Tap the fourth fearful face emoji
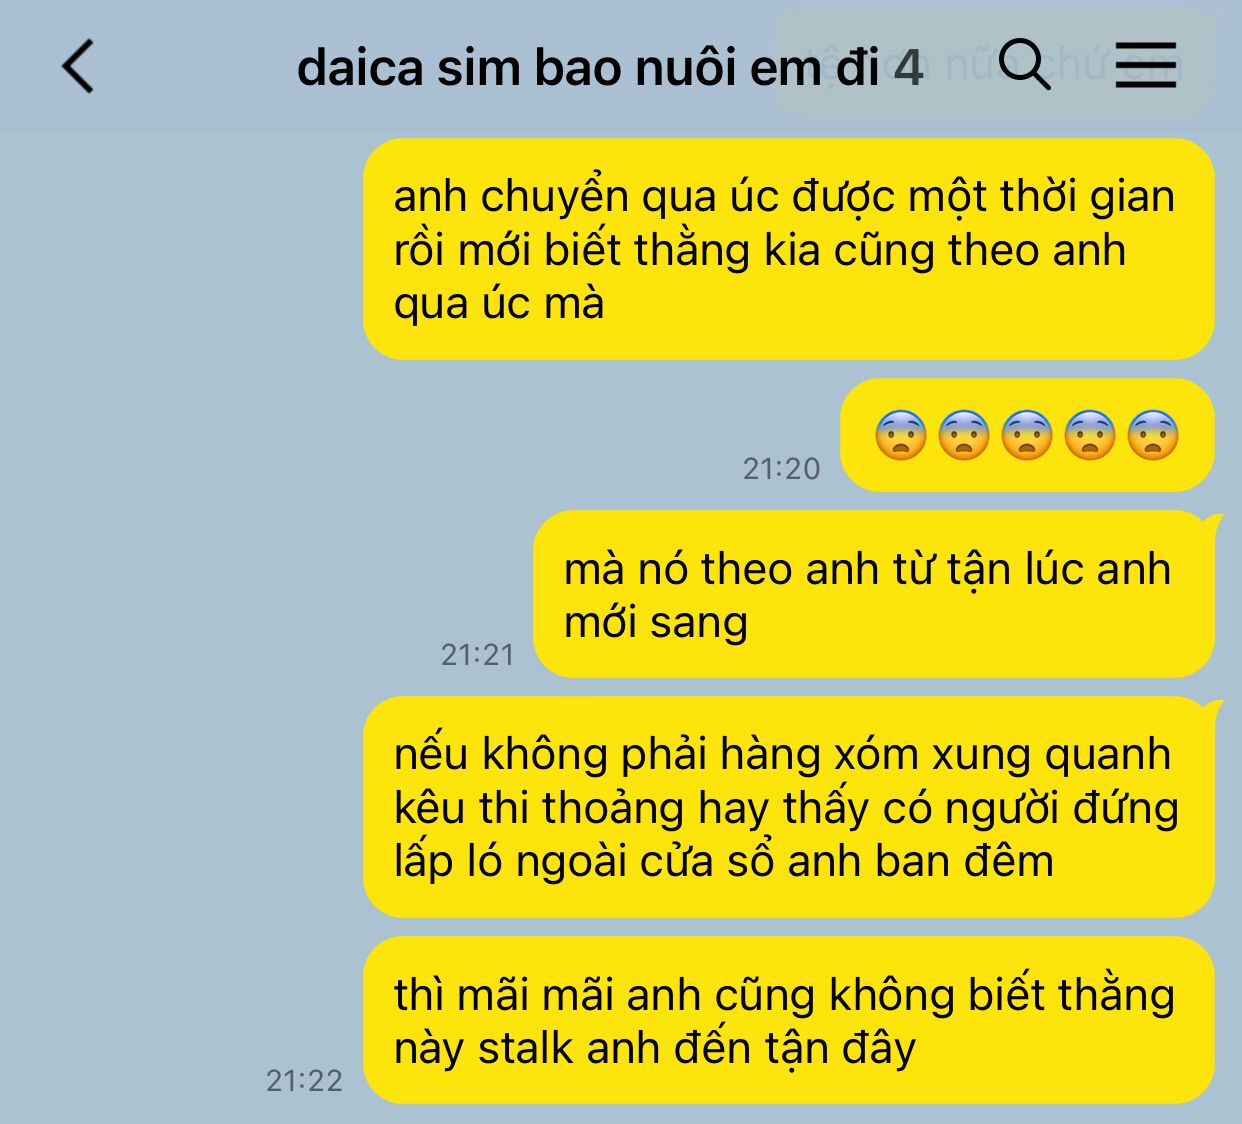This screenshot has height=1124, width=1242. pos(1090,436)
